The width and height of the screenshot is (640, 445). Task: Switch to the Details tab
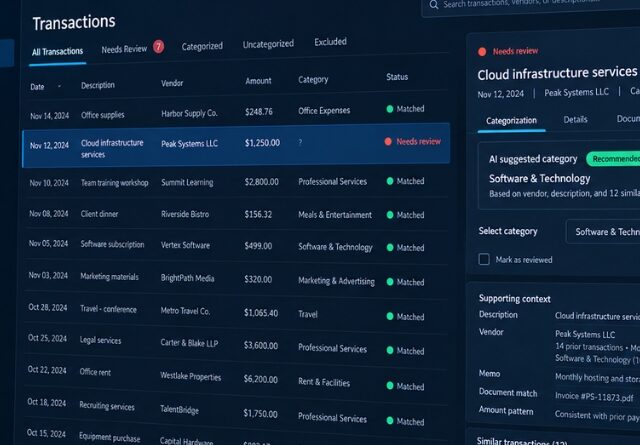click(x=575, y=120)
